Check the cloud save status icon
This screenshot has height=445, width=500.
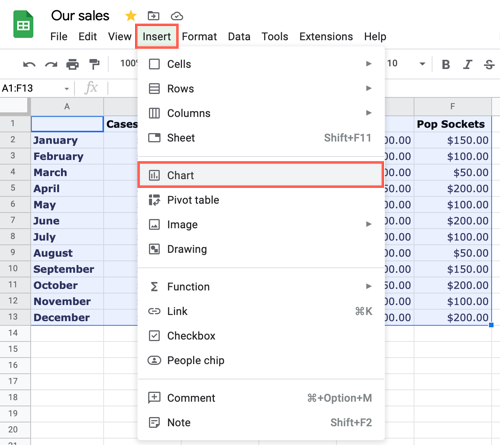(177, 16)
